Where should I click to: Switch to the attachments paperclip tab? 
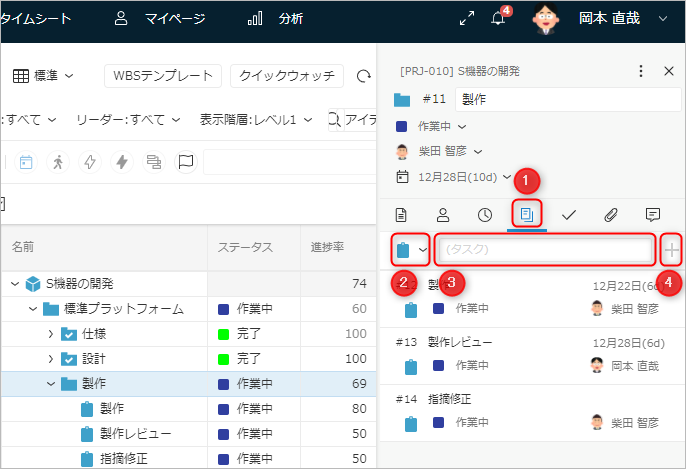tap(611, 214)
